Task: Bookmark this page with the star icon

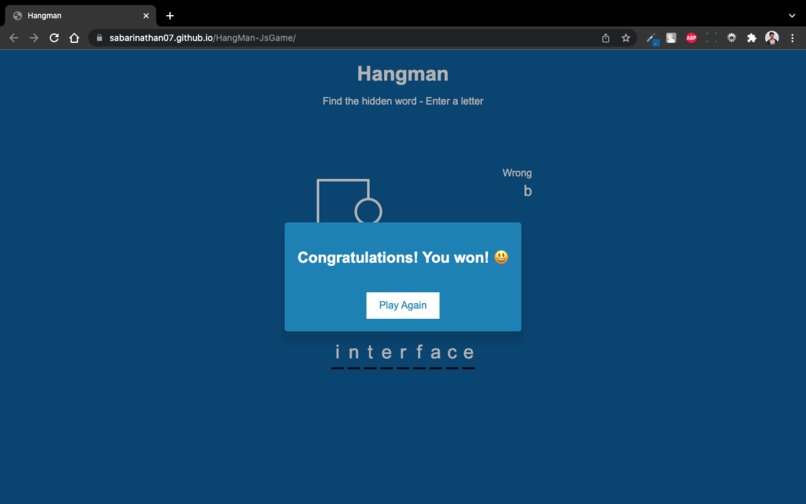Action: 626,38
